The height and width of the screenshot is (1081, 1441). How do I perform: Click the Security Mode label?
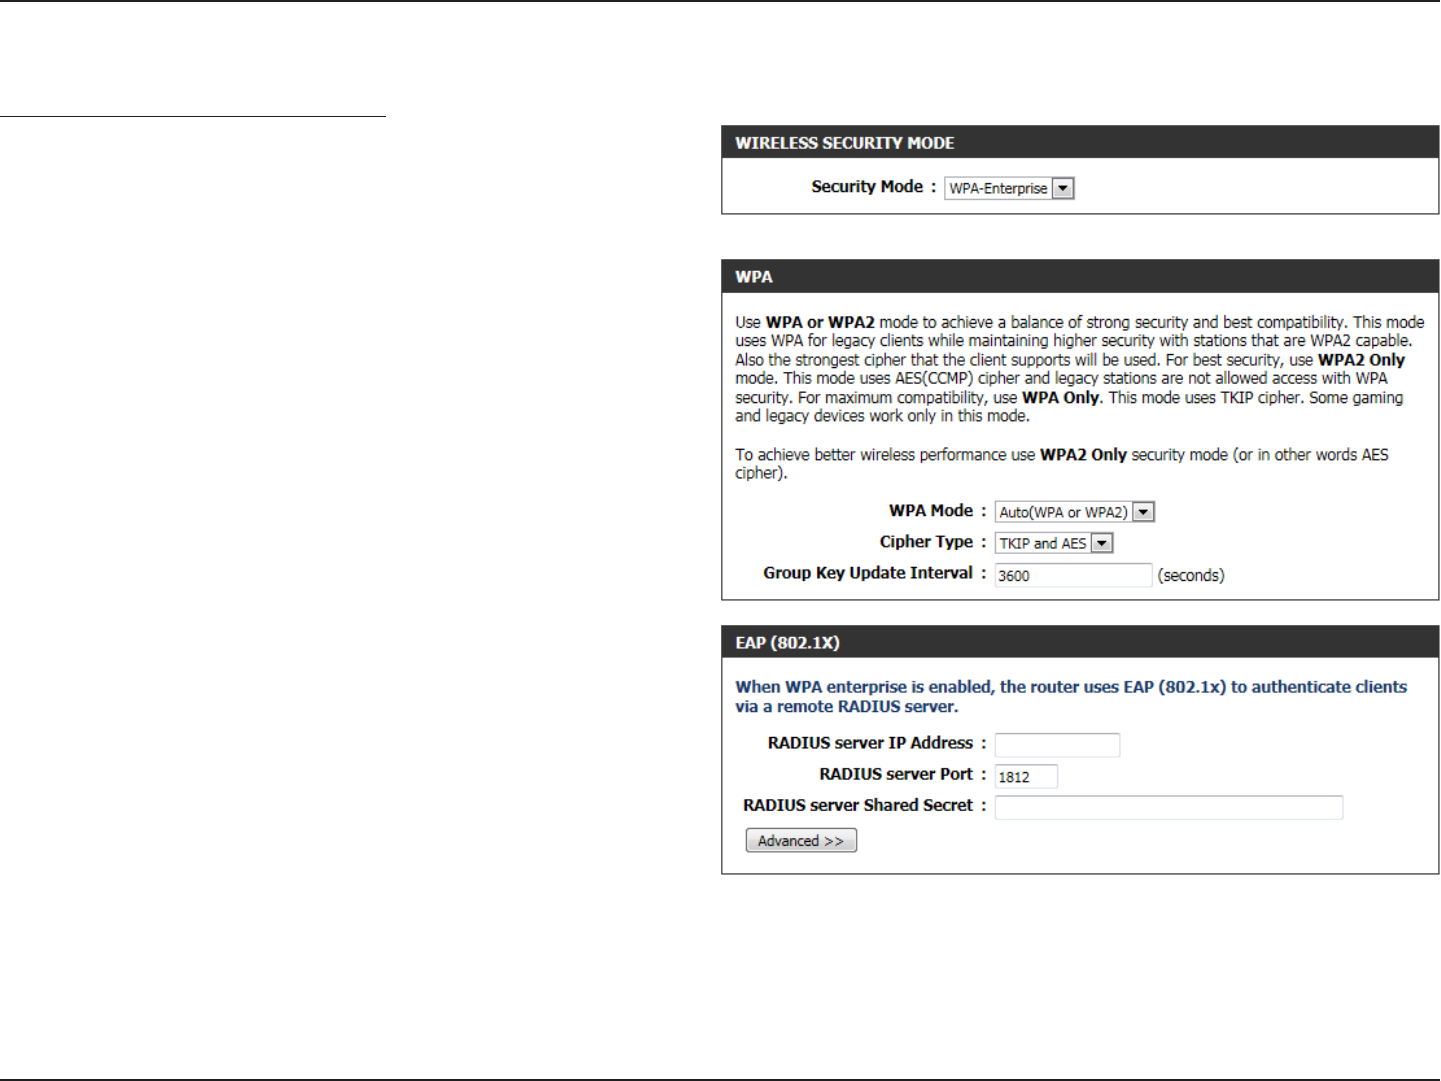coord(867,187)
